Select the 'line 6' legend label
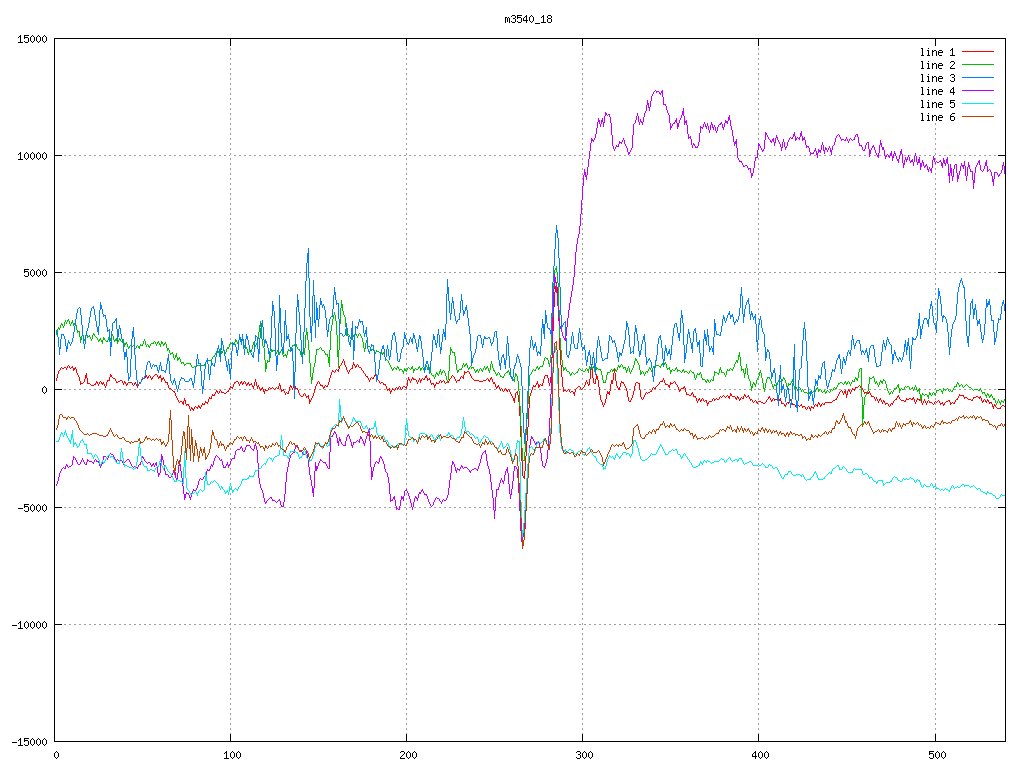 pos(937,117)
